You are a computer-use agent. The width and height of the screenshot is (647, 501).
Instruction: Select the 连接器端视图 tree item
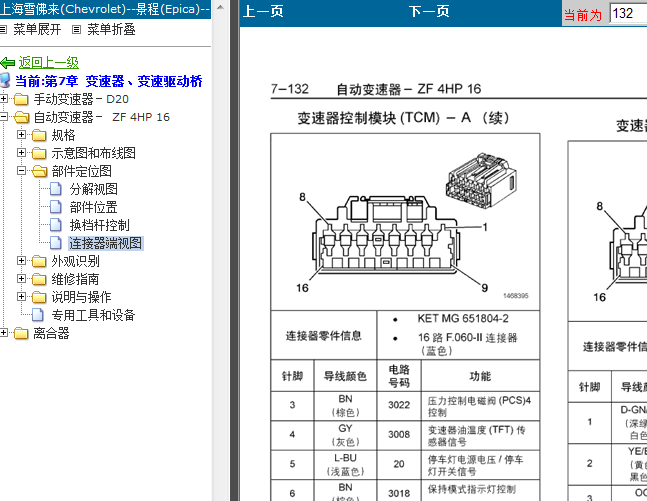106,243
